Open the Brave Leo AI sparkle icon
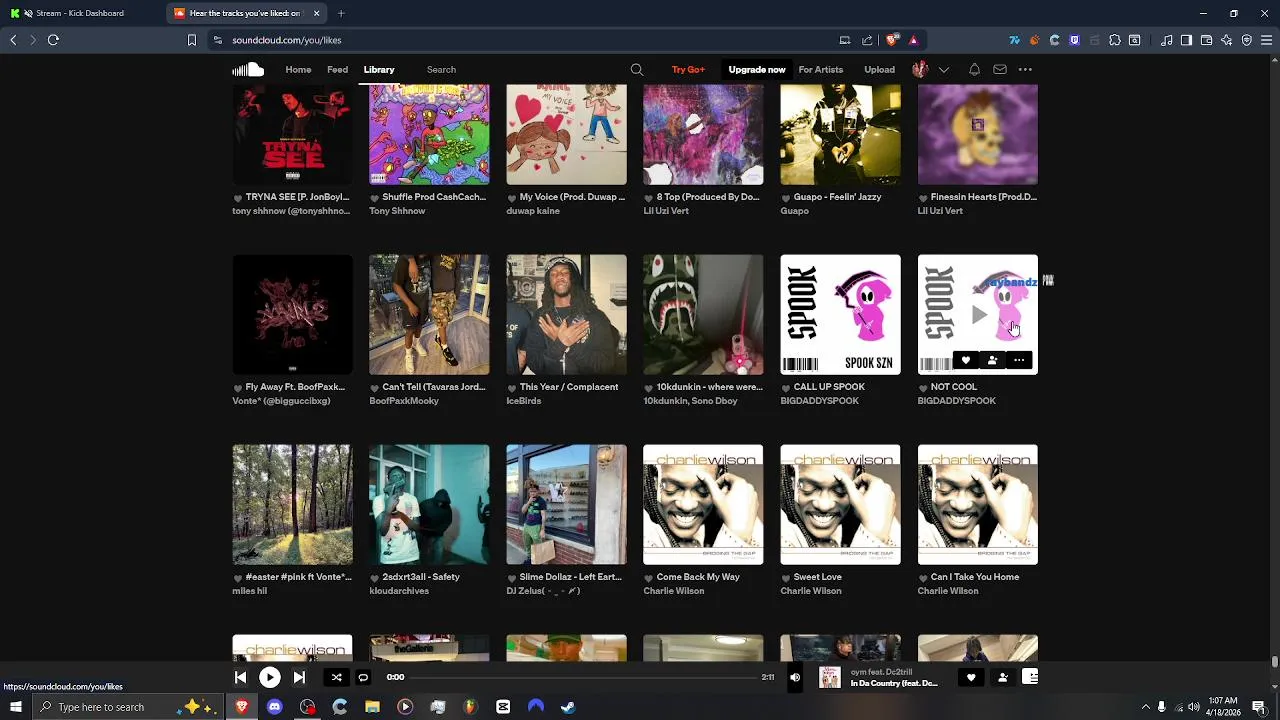Viewport: 1280px width, 720px height. coord(1226,40)
